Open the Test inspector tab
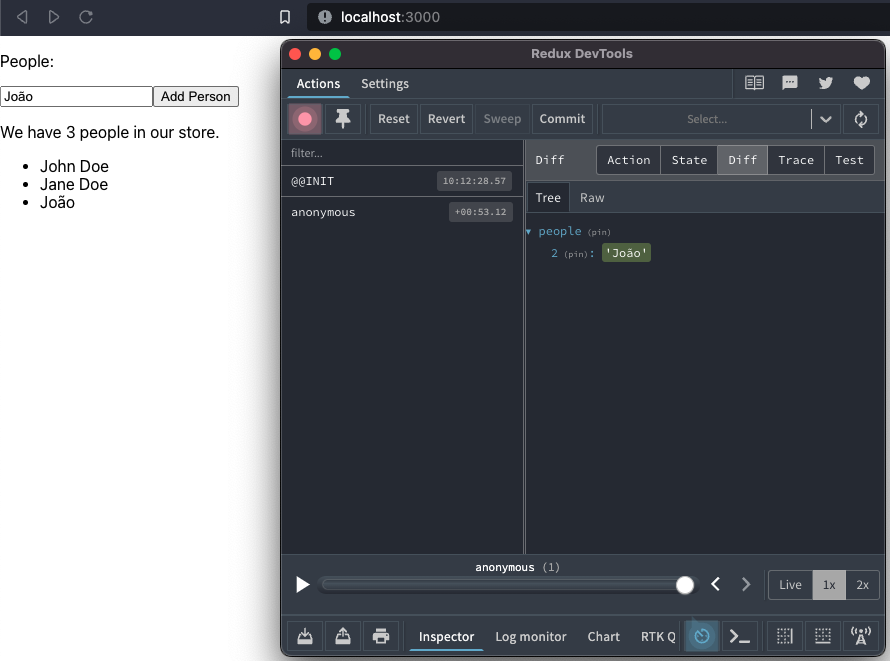 [x=849, y=160]
